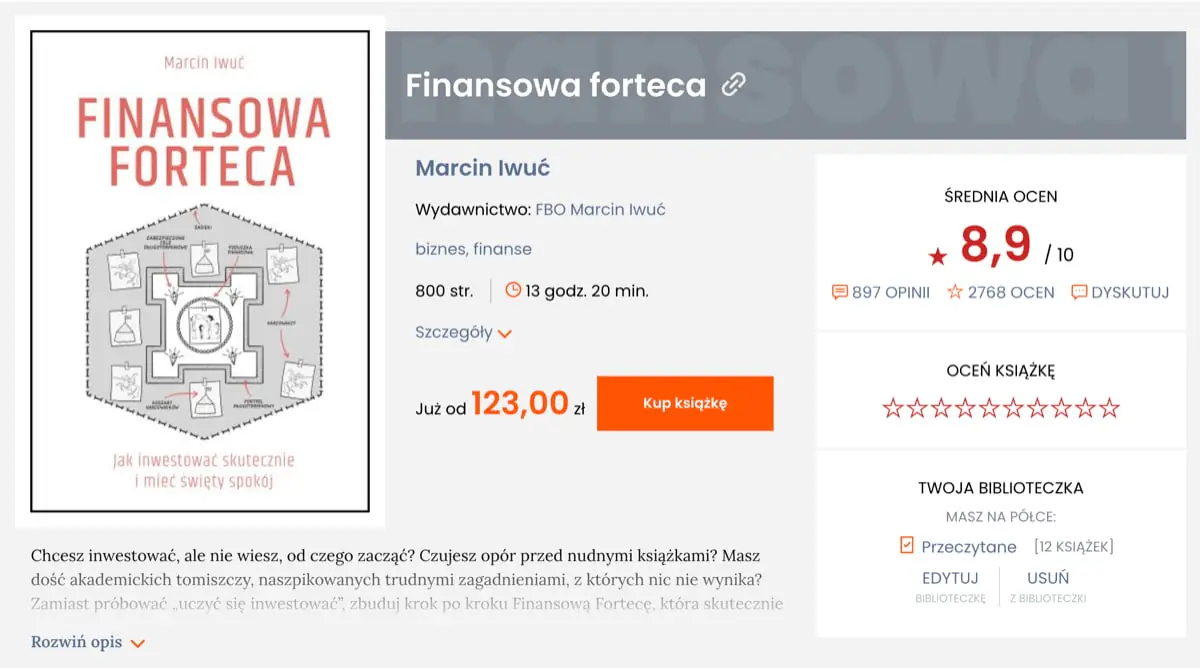The height and width of the screenshot is (668, 1200).
Task: Open the author link Marcin Iwuć
Action: [482, 168]
